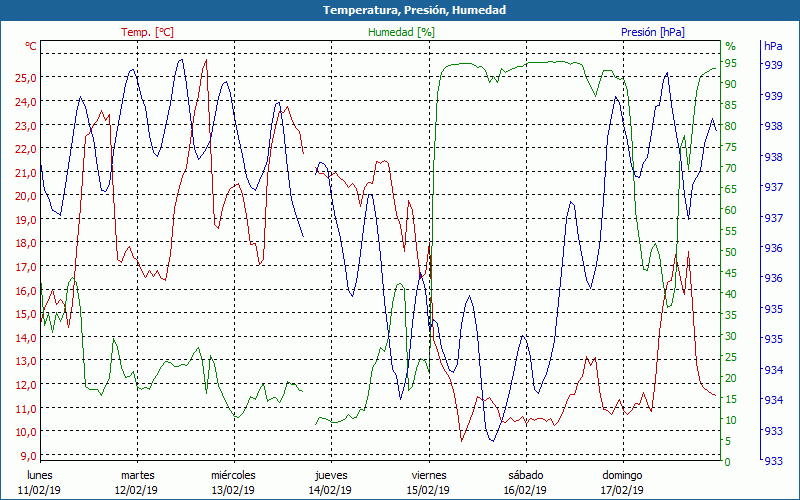Click the date 11/02/19
This screenshot has width=800, height=500.
(39, 490)
